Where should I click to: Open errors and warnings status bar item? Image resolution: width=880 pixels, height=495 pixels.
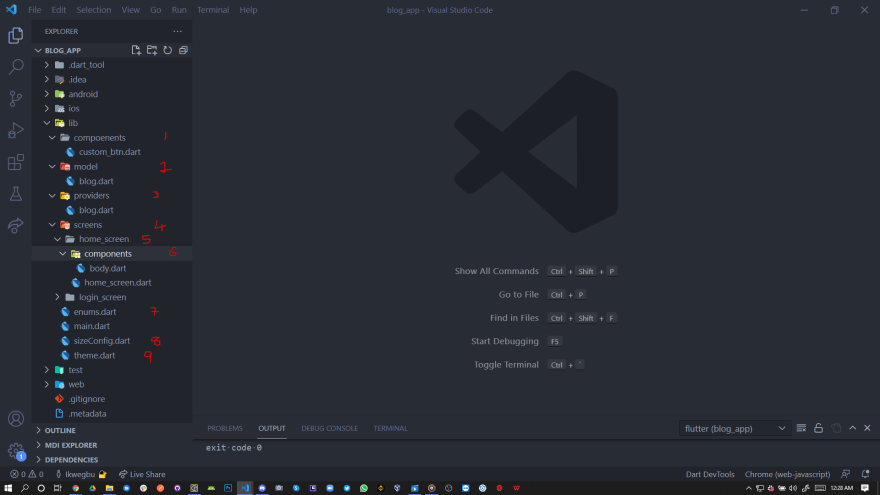click(x=26, y=474)
